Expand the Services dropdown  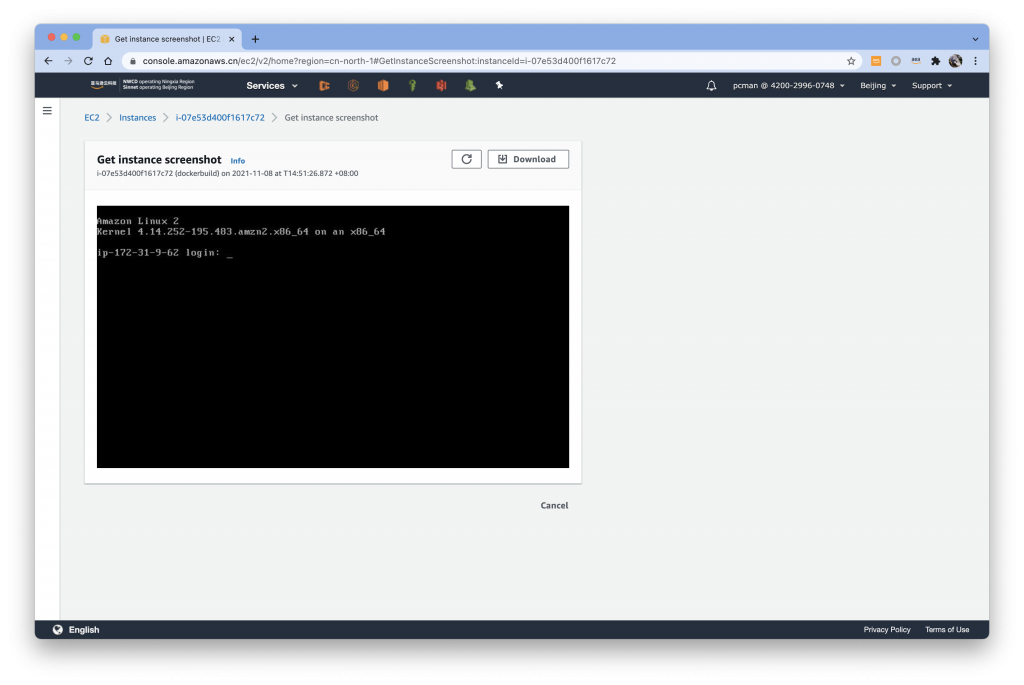pos(272,86)
